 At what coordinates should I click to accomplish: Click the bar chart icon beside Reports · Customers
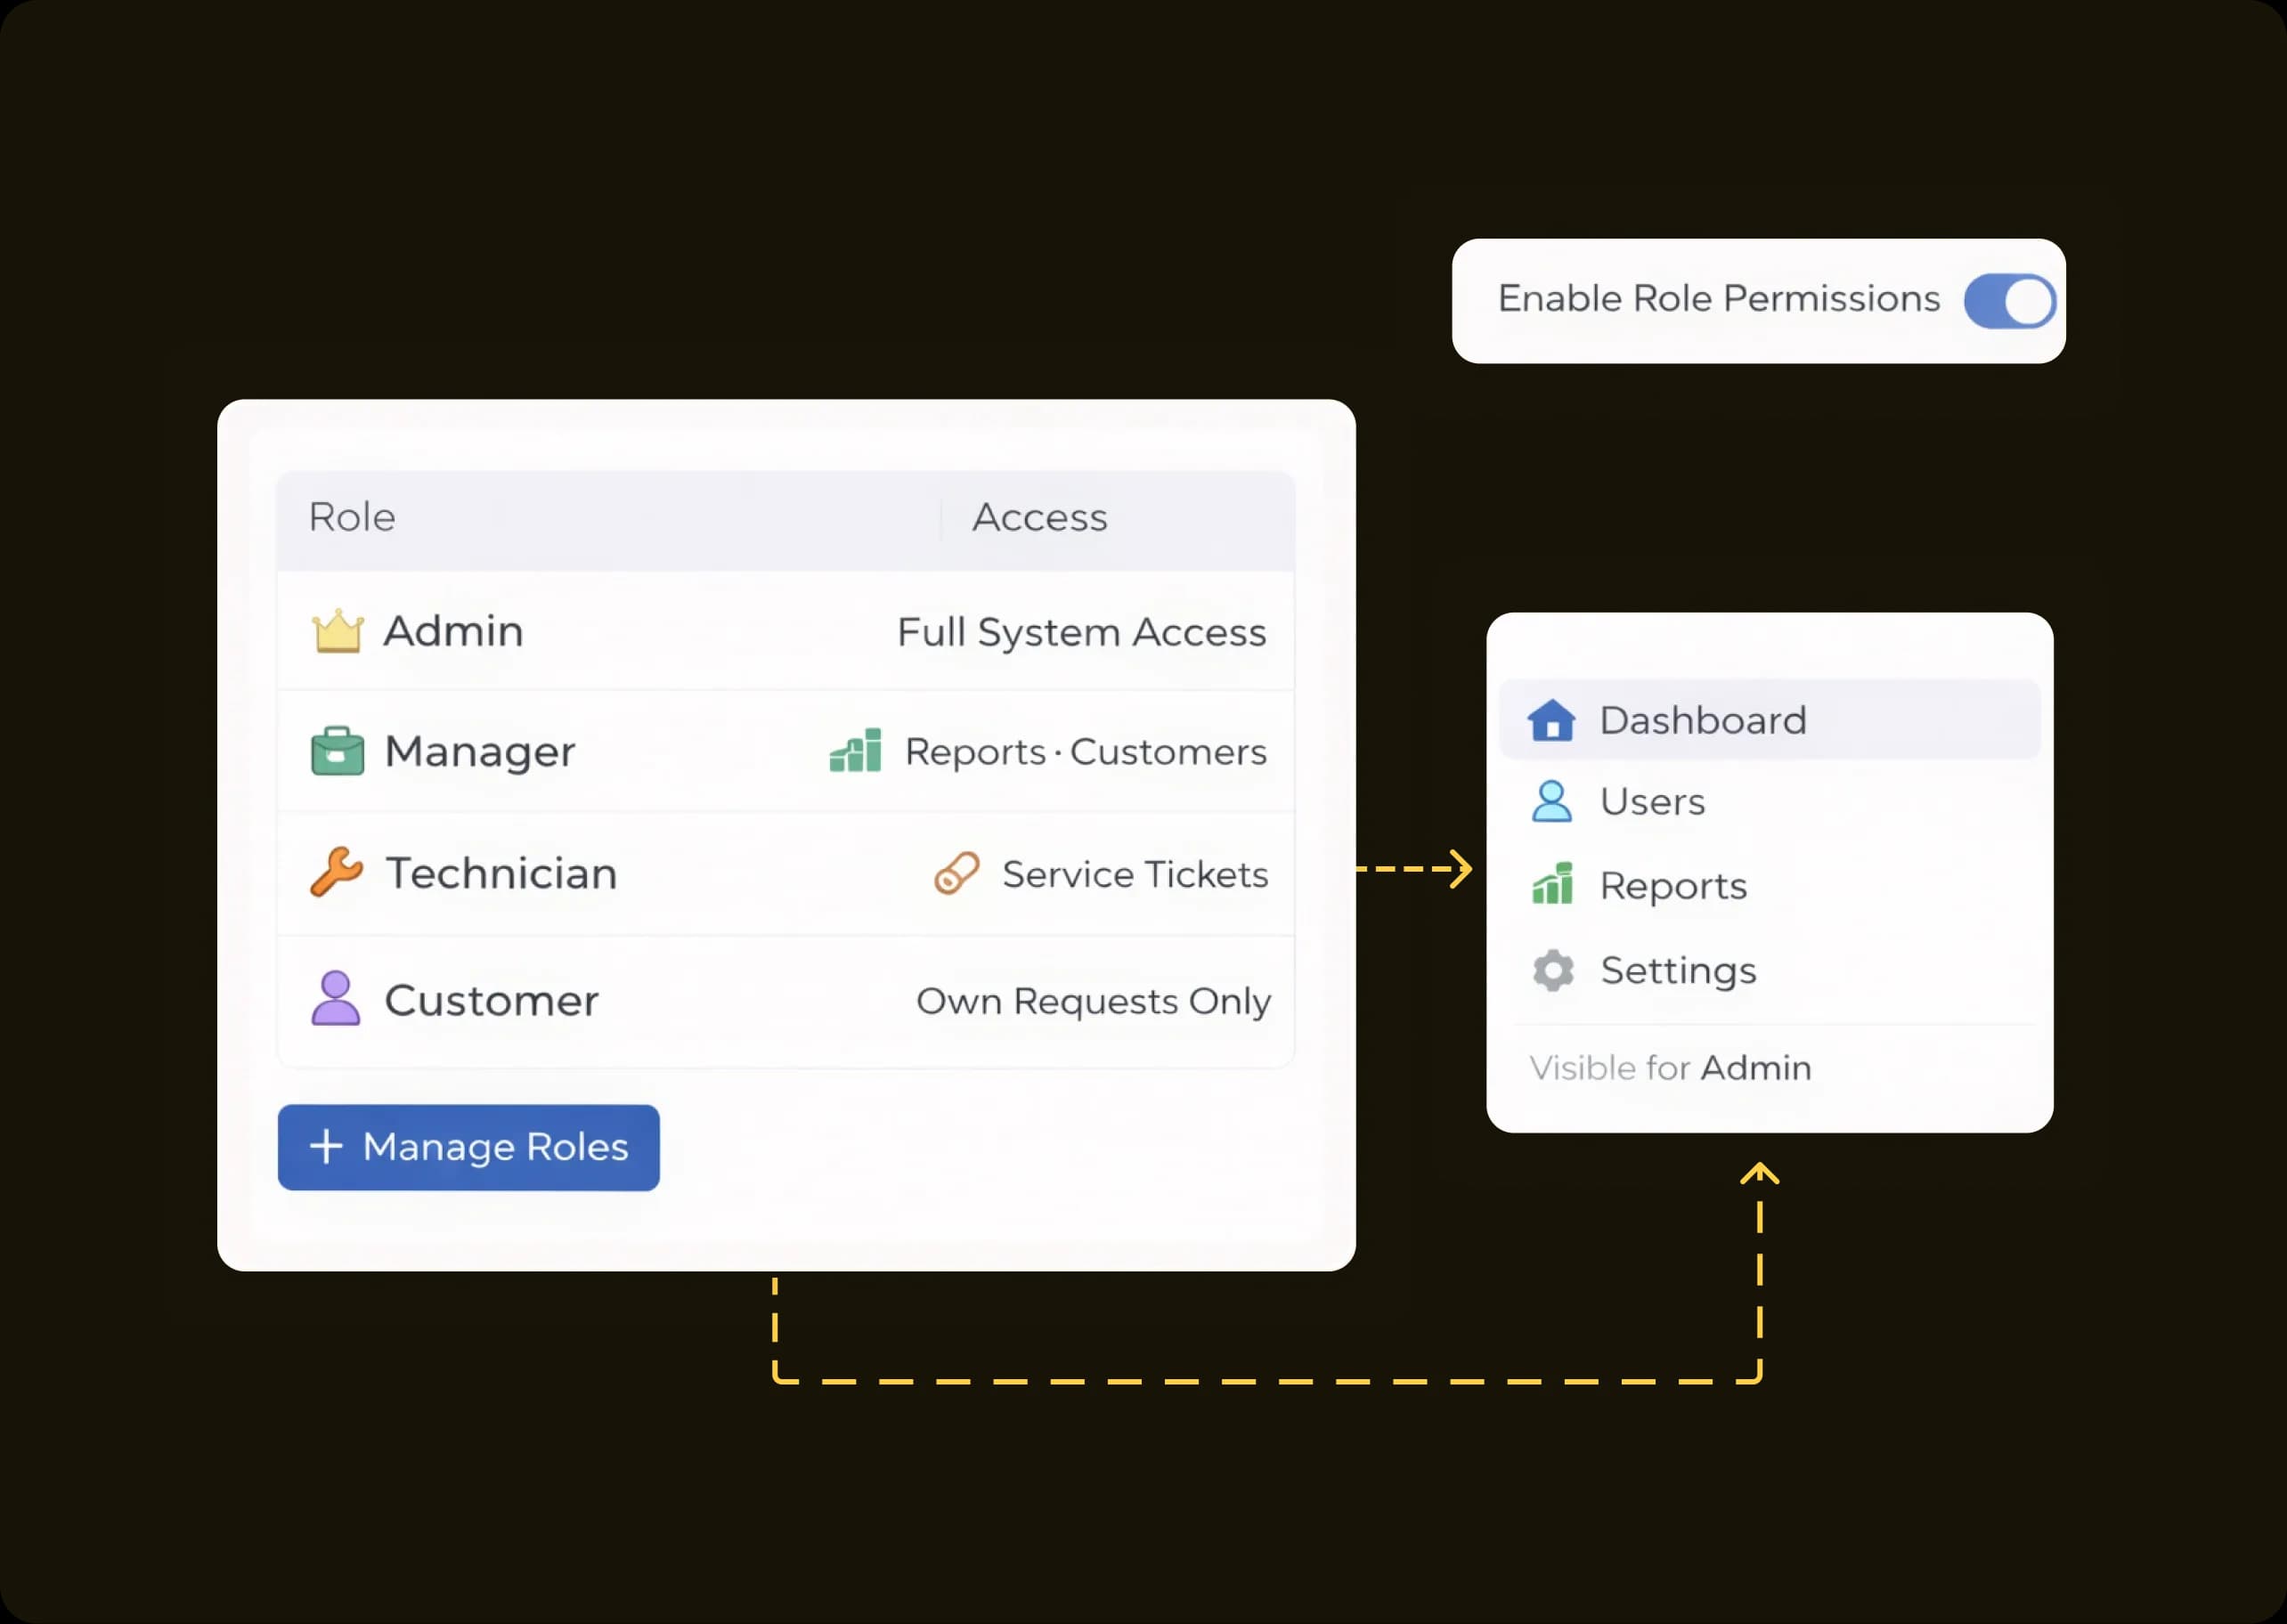[x=855, y=750]
